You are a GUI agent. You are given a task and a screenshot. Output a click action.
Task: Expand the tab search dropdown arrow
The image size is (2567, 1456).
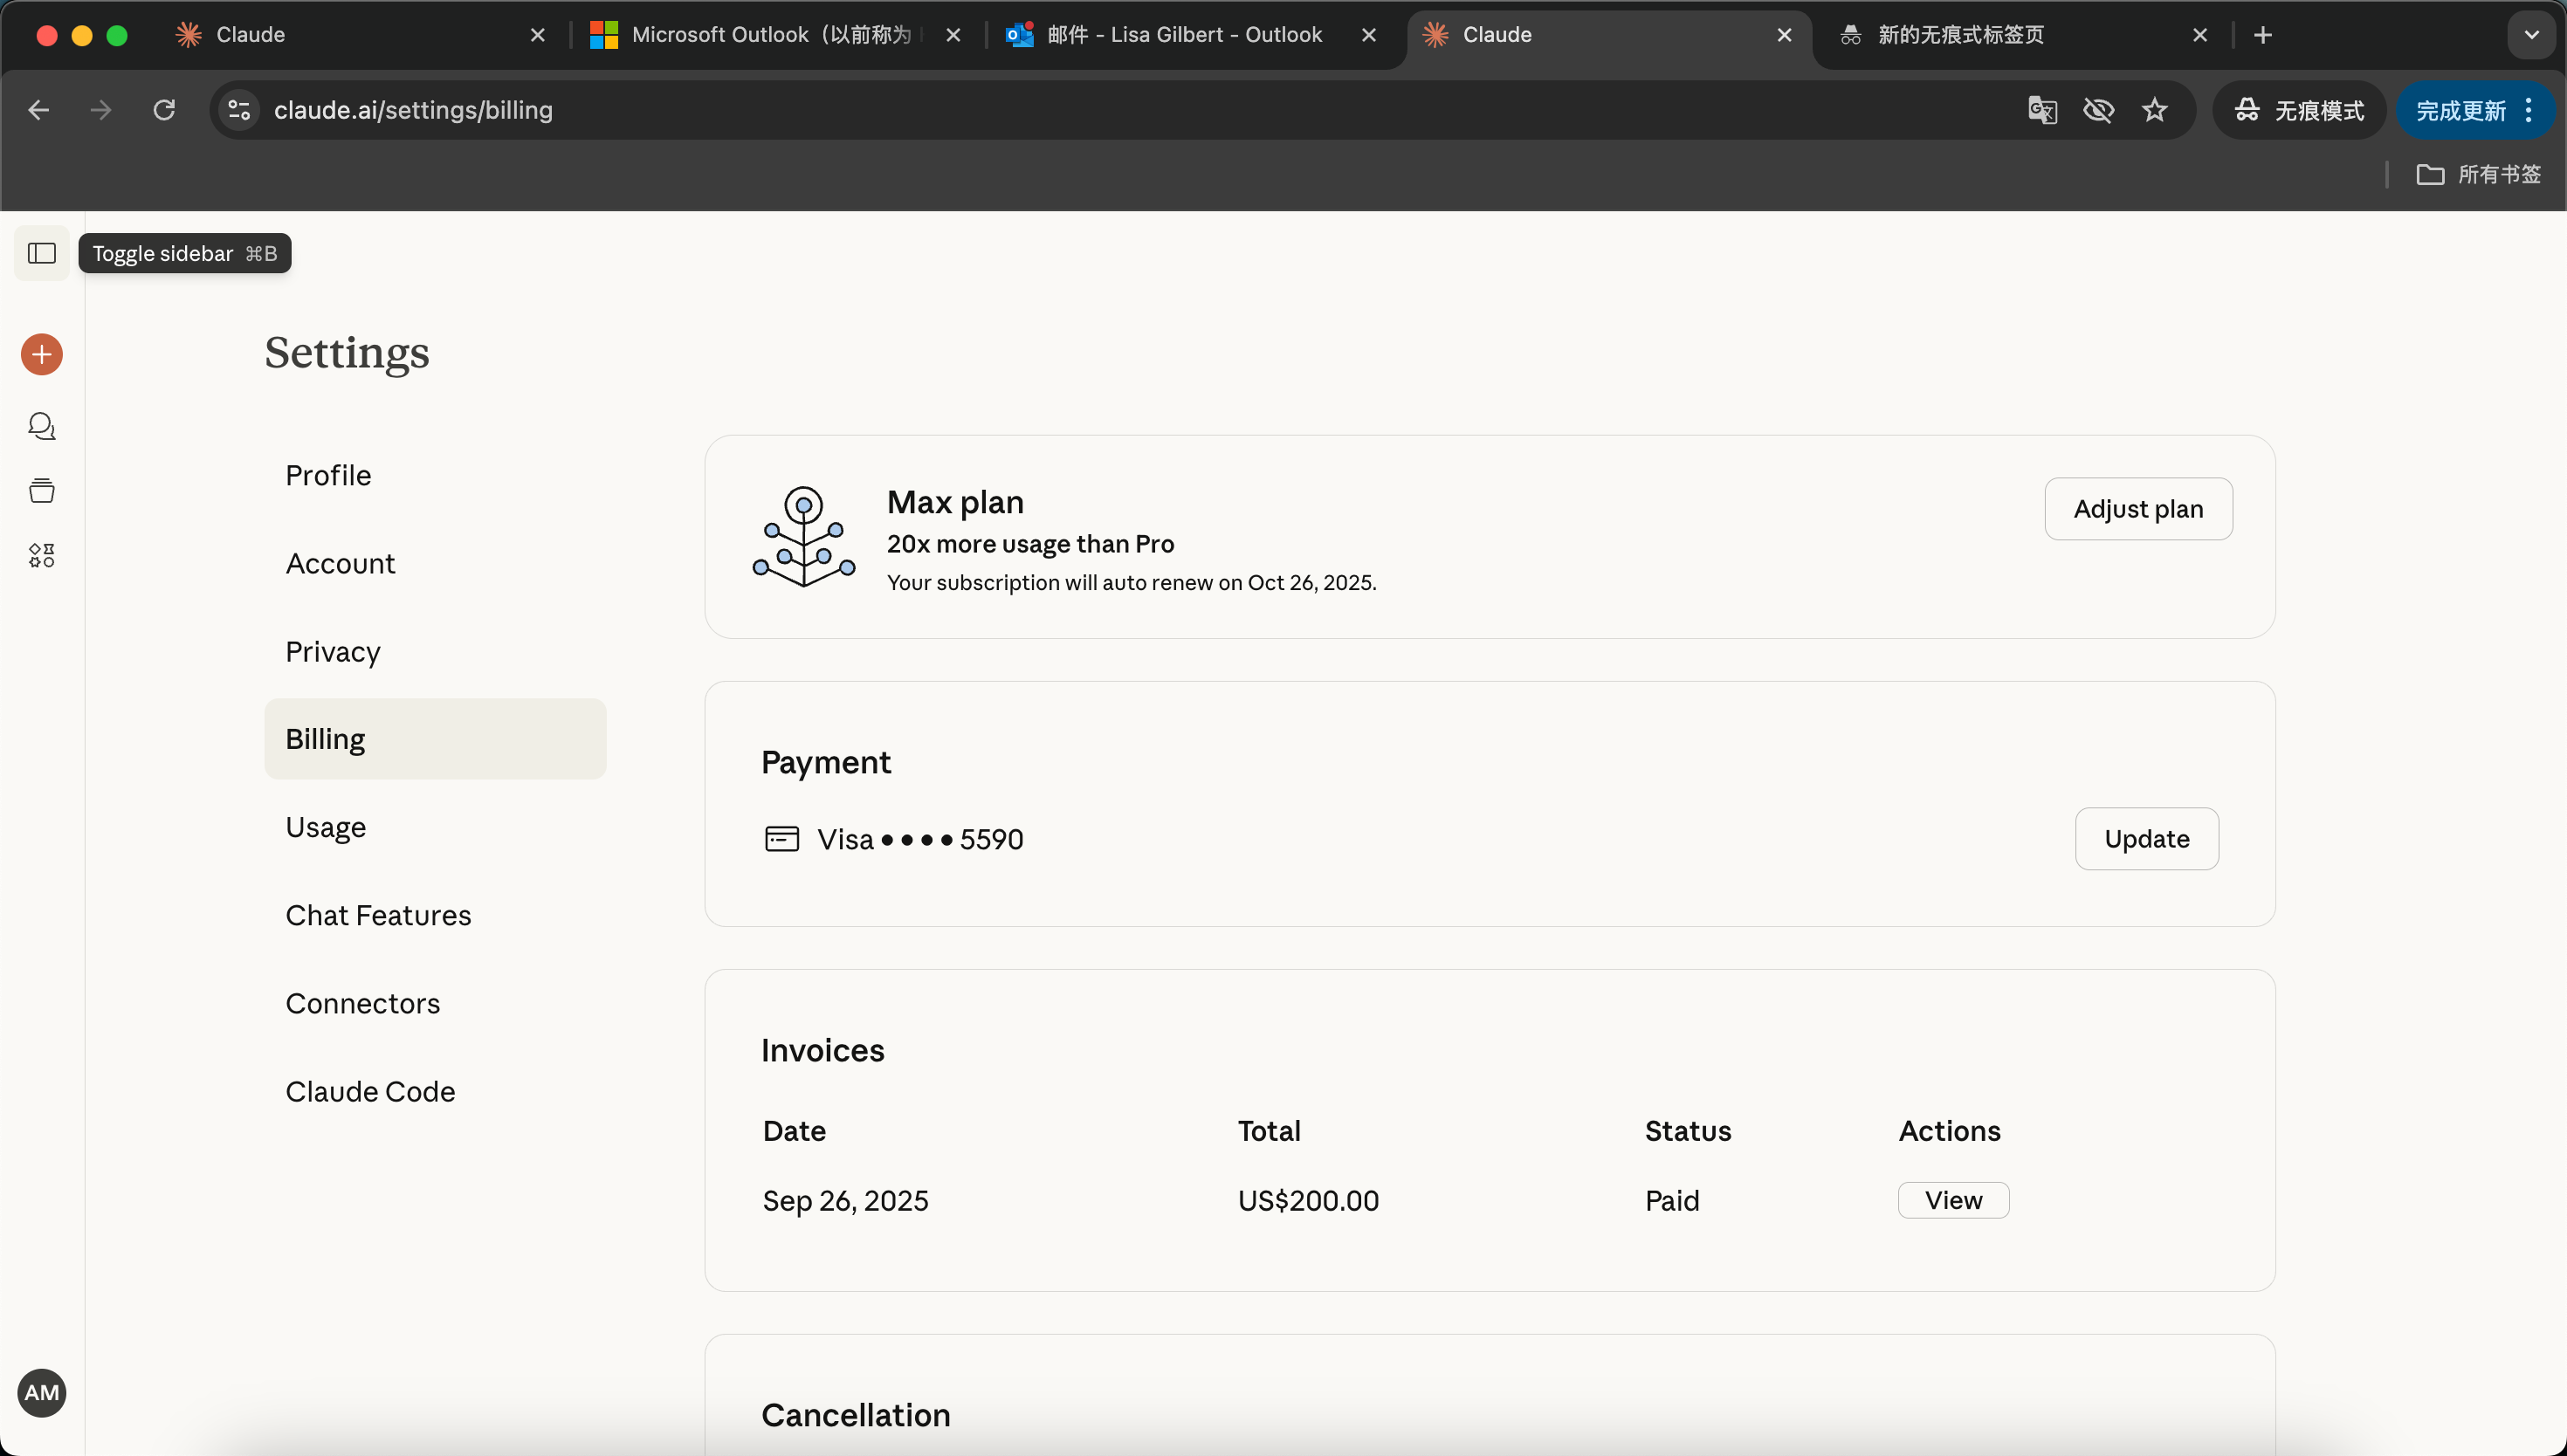click(x=2530, y=35)
